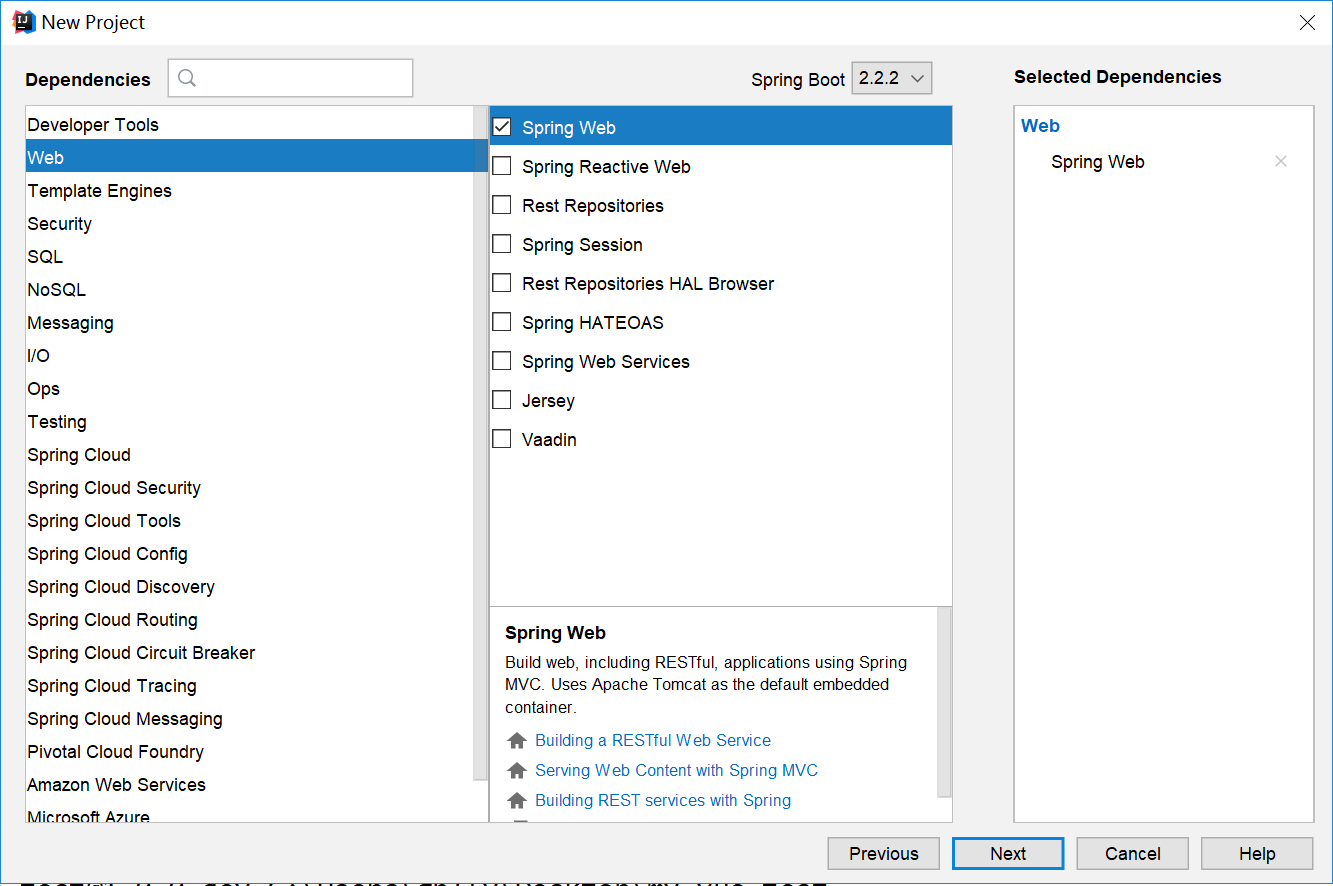Image resolution: width=1333 pixels, height=886 pixels.
Task: Click the home icon beside Building REST services
Action: [517, 801]
